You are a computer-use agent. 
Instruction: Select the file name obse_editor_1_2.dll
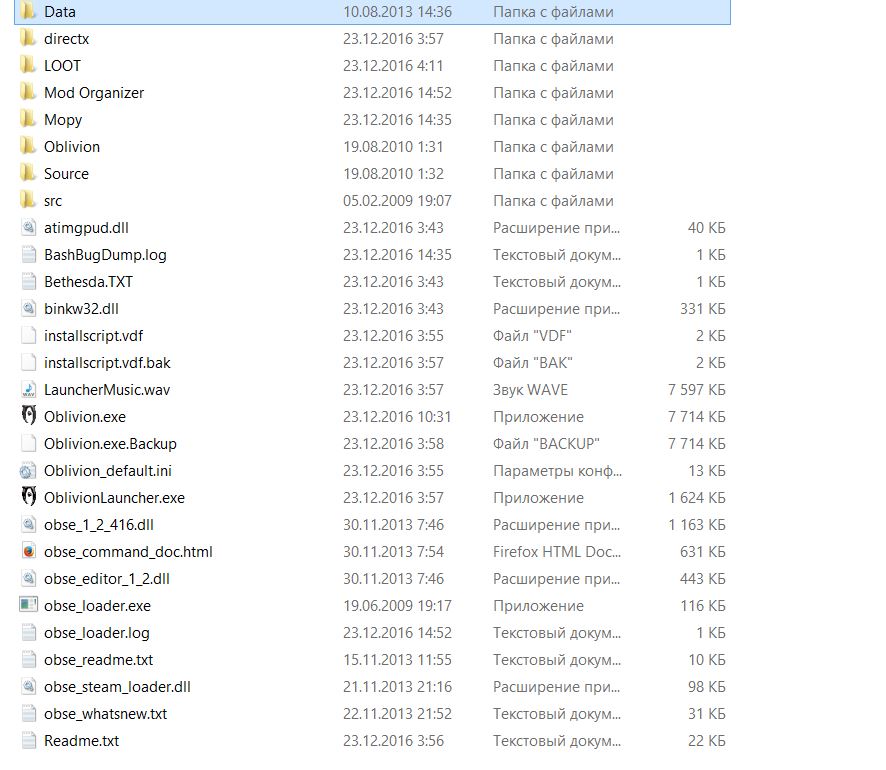[107, 579]
